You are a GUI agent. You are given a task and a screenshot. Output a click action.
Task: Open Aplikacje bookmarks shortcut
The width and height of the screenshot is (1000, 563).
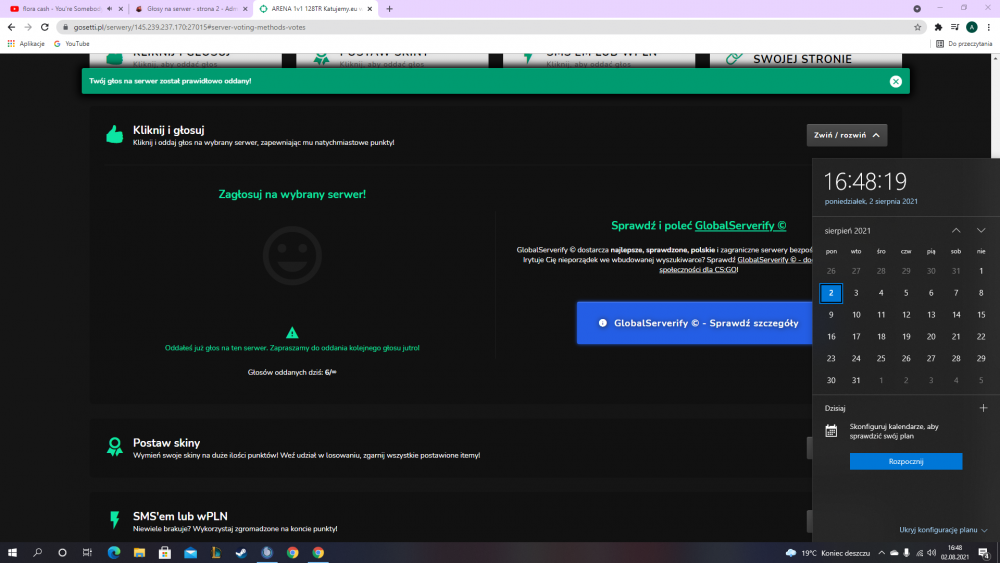(26, 44)
